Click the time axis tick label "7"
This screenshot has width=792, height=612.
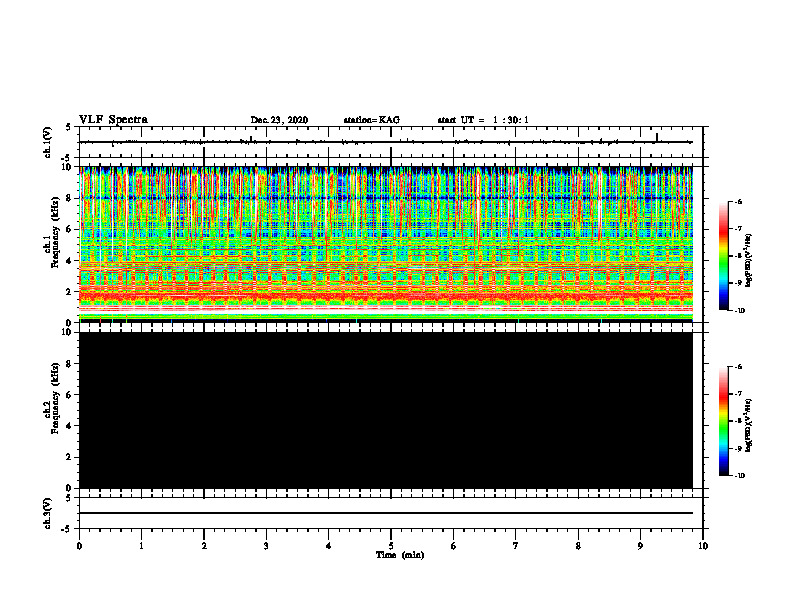click(x=516, y=546)
